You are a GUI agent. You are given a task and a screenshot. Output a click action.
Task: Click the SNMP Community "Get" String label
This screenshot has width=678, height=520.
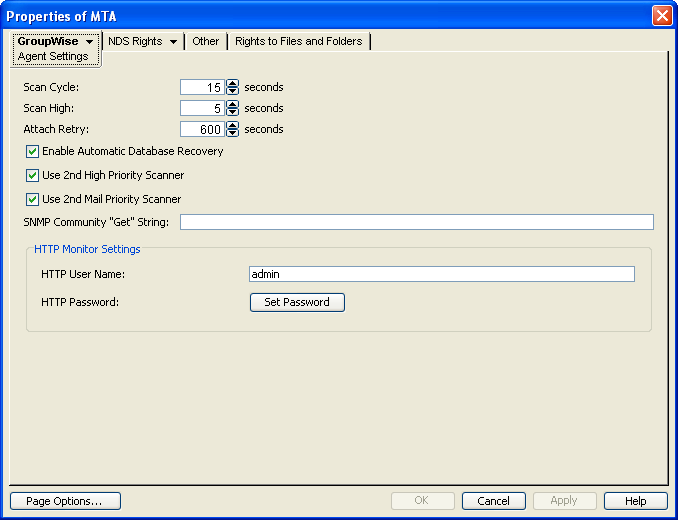pyautogui.click(x=96, y=222)
